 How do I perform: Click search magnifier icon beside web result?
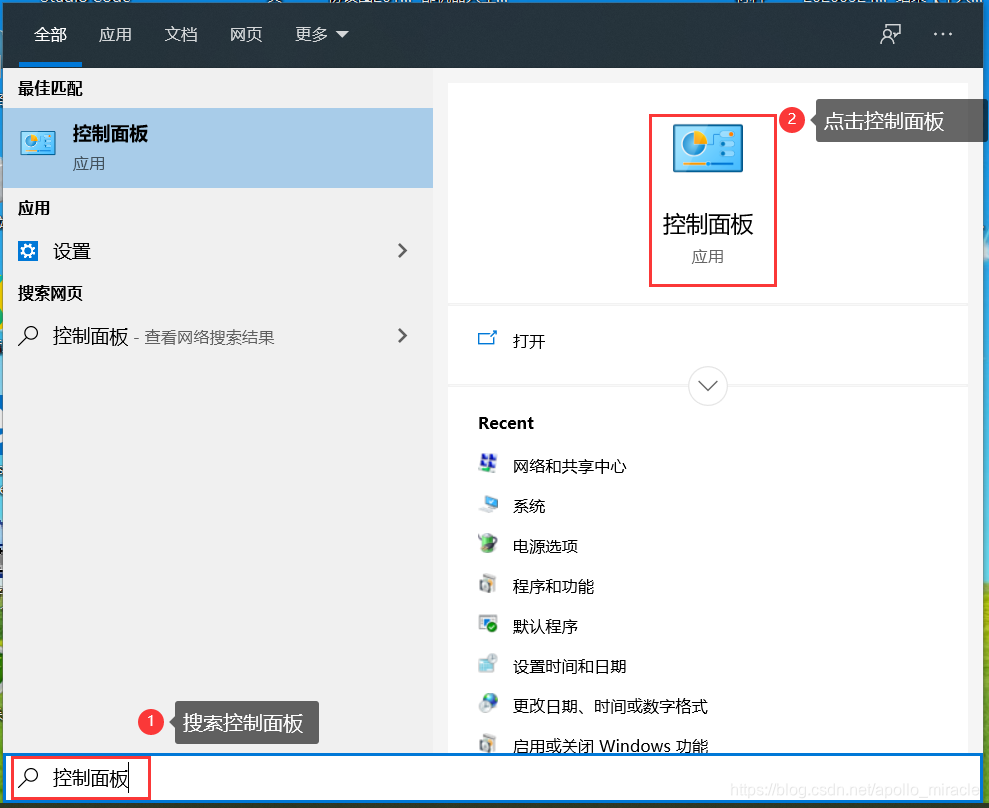[x=28, y=336]
